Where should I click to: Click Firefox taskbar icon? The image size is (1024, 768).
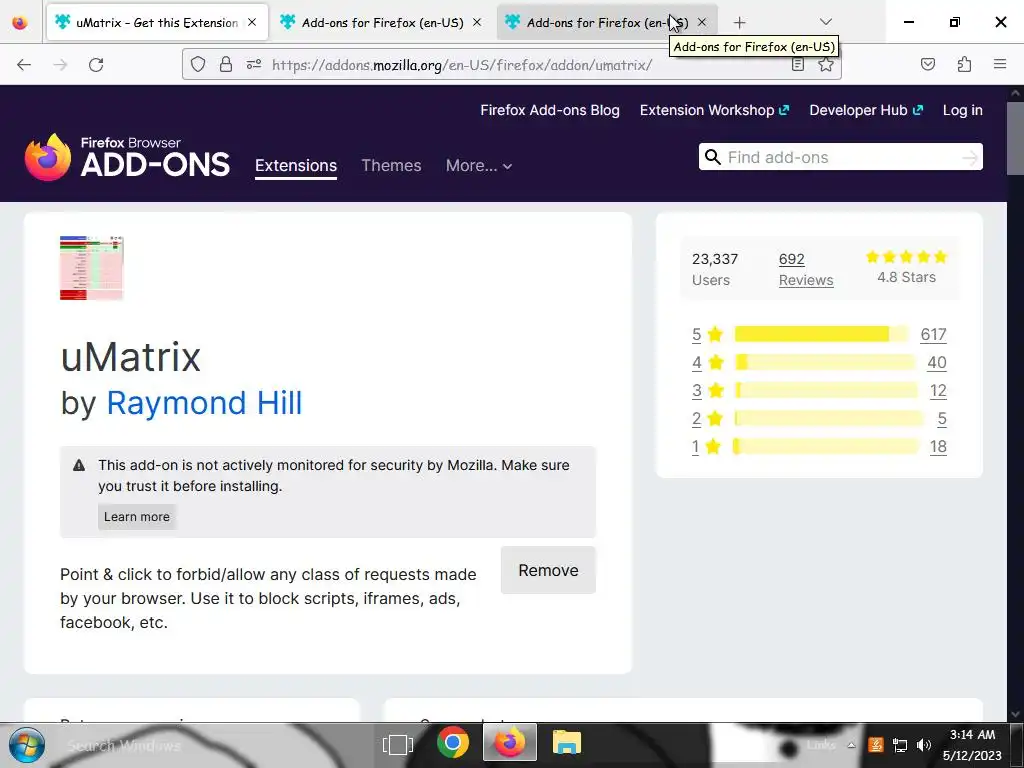[509, 743]
